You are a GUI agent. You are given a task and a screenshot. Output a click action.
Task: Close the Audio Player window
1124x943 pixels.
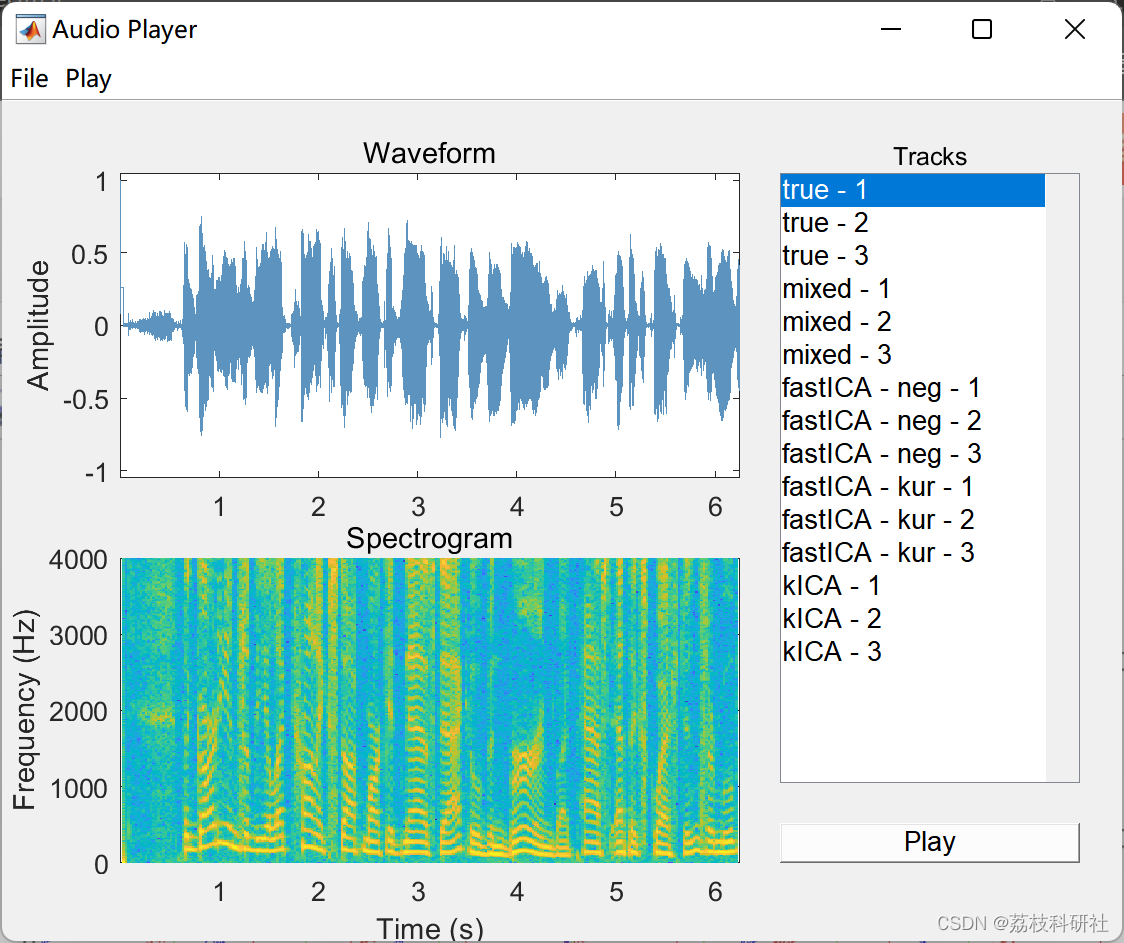[1075, 29]
